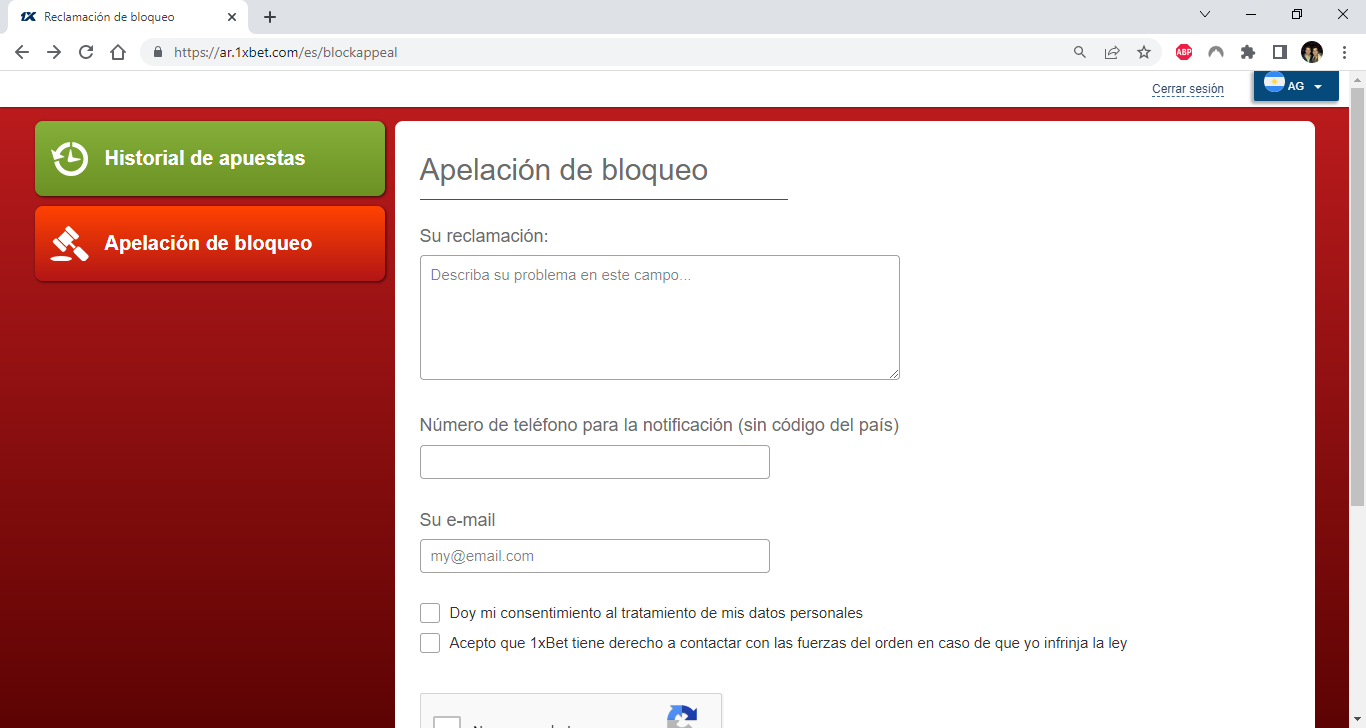
Task: View site info via the lock icon
Action: pos(157,52)
